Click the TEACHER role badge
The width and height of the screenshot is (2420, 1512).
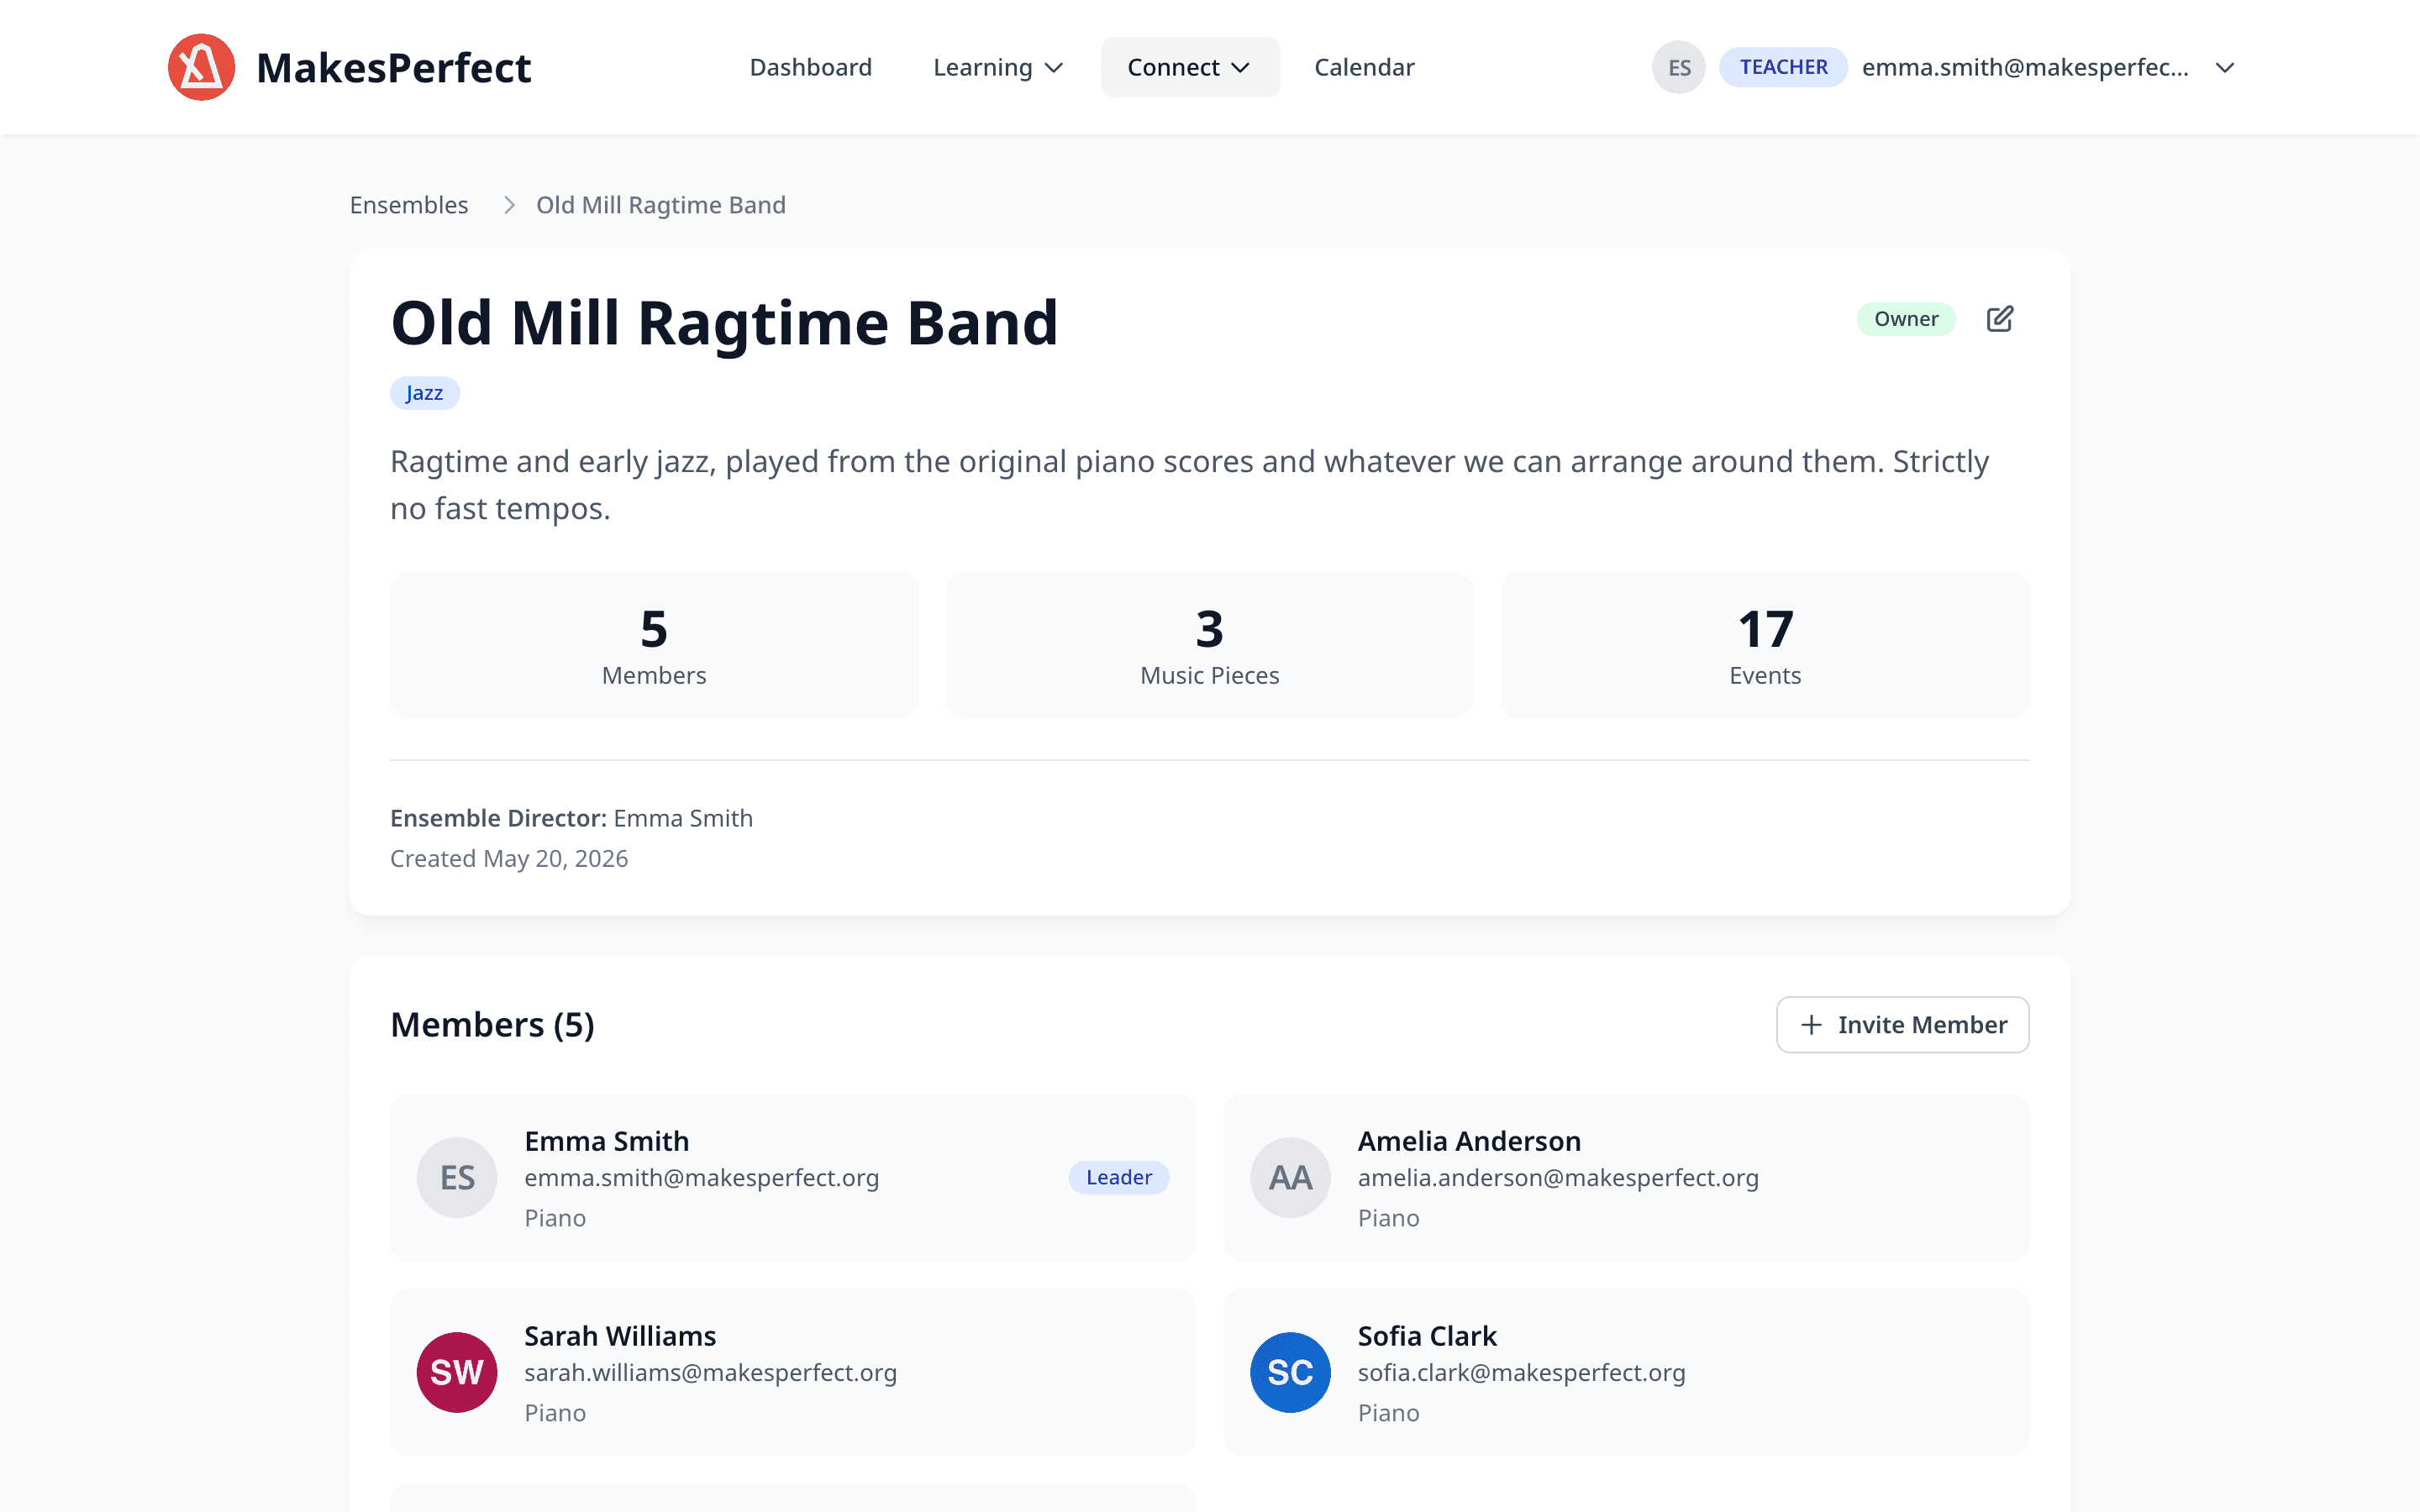(1783, 67)
